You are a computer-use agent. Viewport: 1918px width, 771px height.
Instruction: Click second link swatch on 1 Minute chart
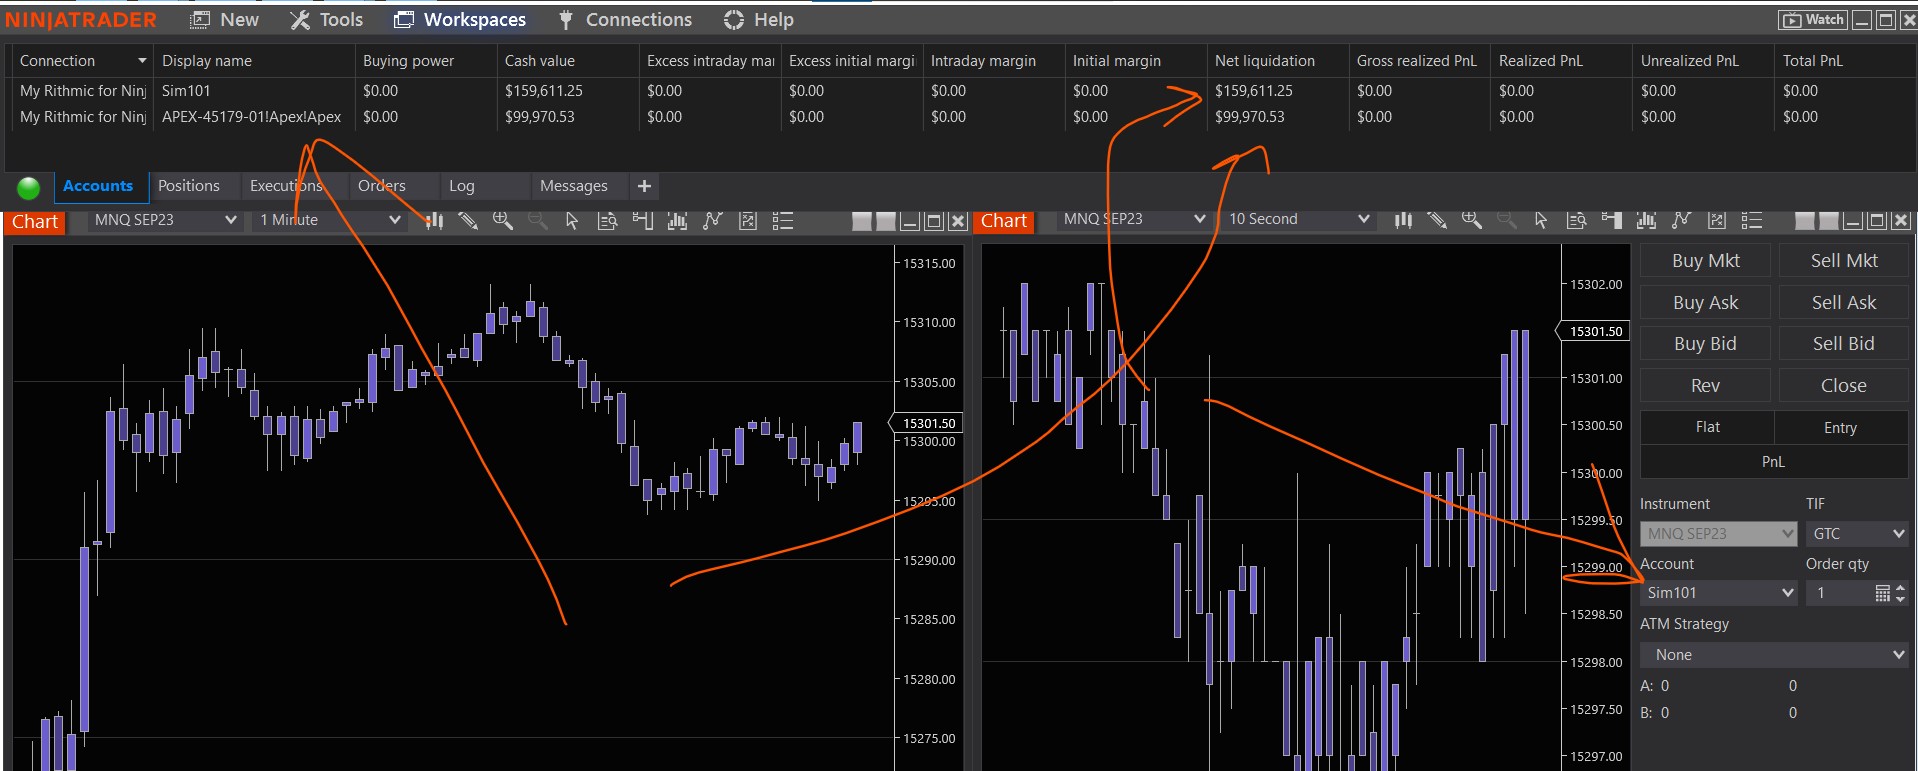pos(885,221)
